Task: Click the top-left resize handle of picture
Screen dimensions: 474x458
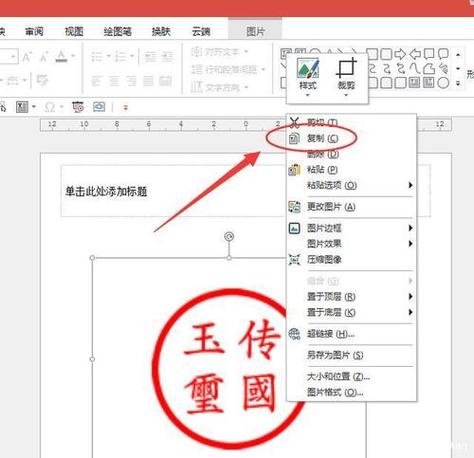Action: point(92,258)
